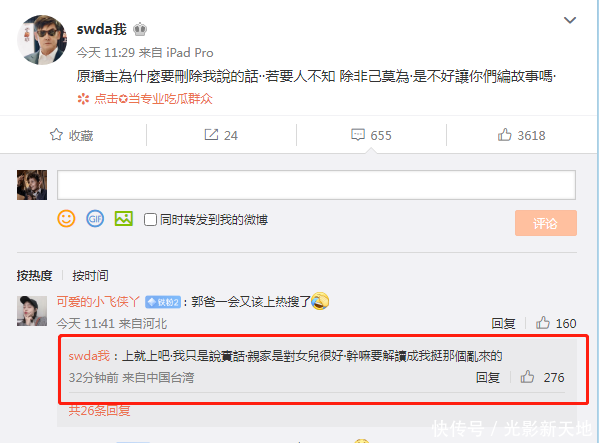Sort comments by 按热度

click(34, 275)
